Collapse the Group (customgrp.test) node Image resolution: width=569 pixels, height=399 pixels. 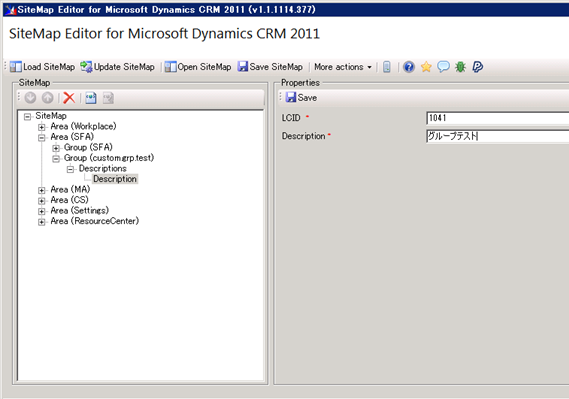56,159
